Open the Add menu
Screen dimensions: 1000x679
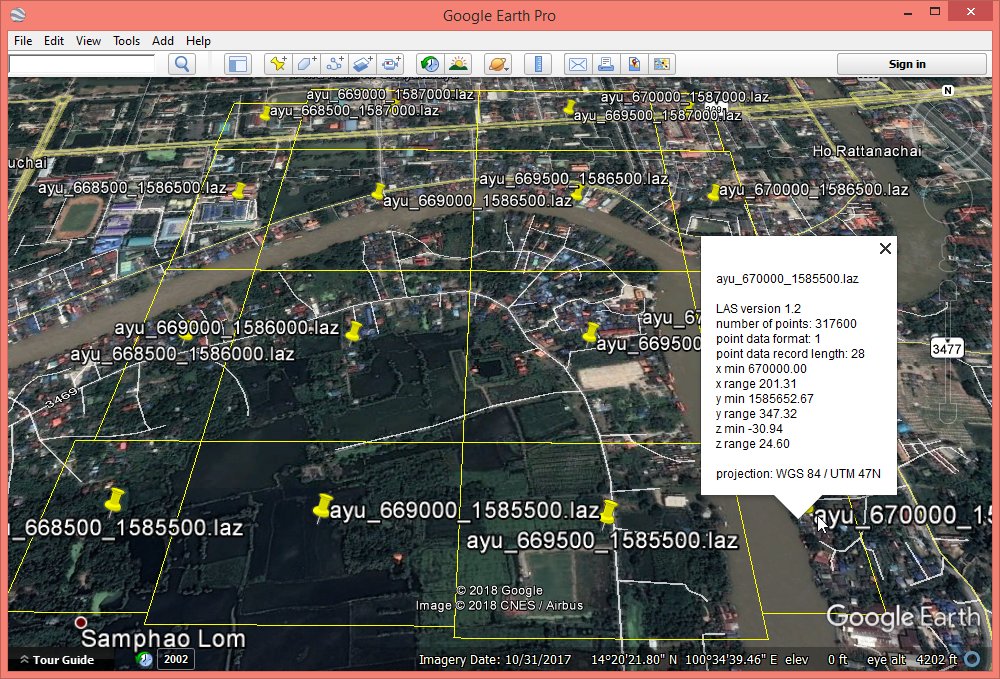pyautogui.click(x=163, y=41)
